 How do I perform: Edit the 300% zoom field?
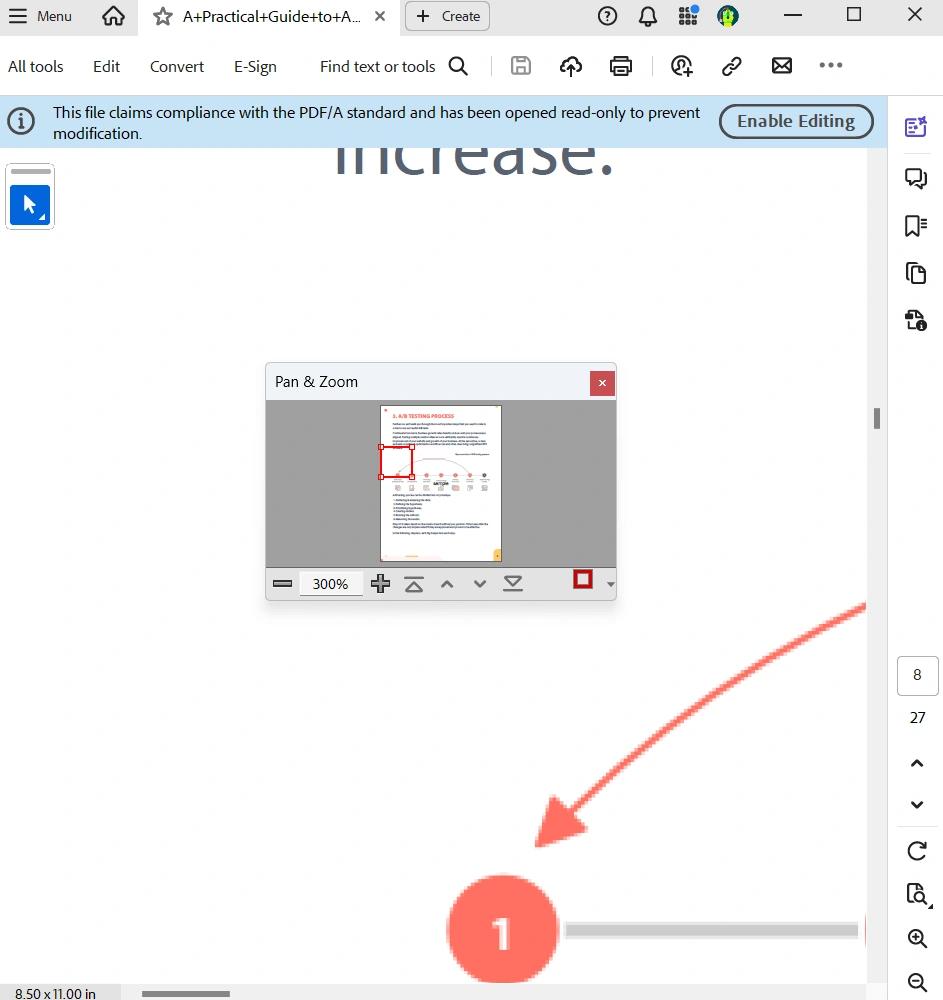(x=330, y=584)
